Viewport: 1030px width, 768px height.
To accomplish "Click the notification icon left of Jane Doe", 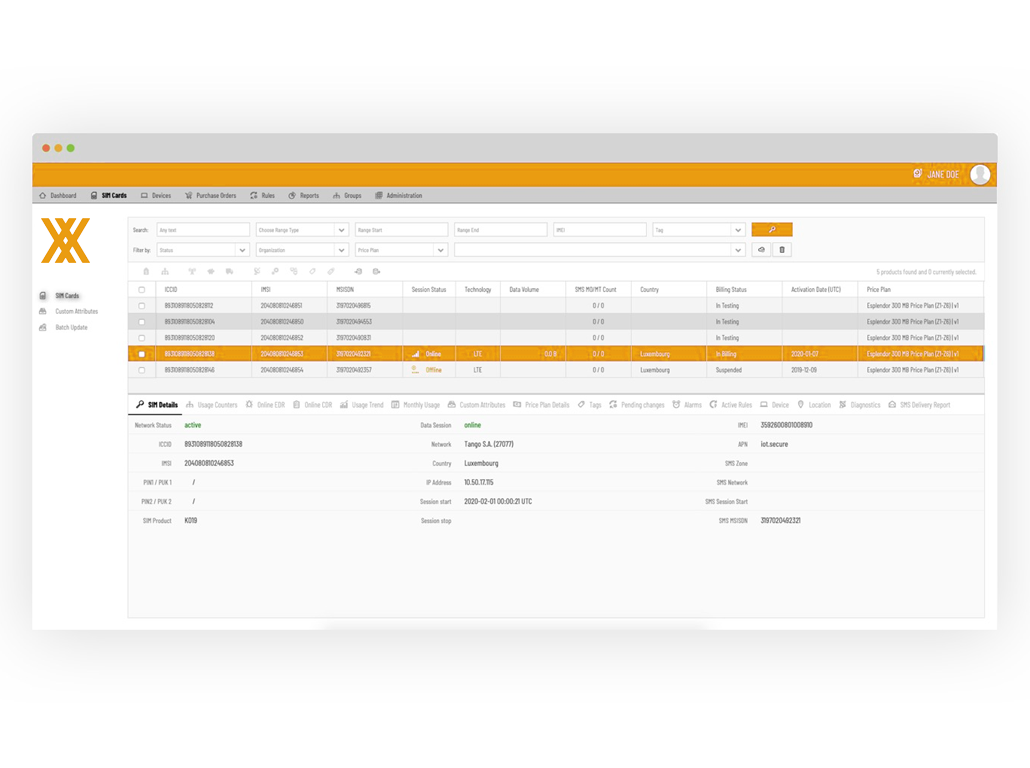I will click(917, 175).
